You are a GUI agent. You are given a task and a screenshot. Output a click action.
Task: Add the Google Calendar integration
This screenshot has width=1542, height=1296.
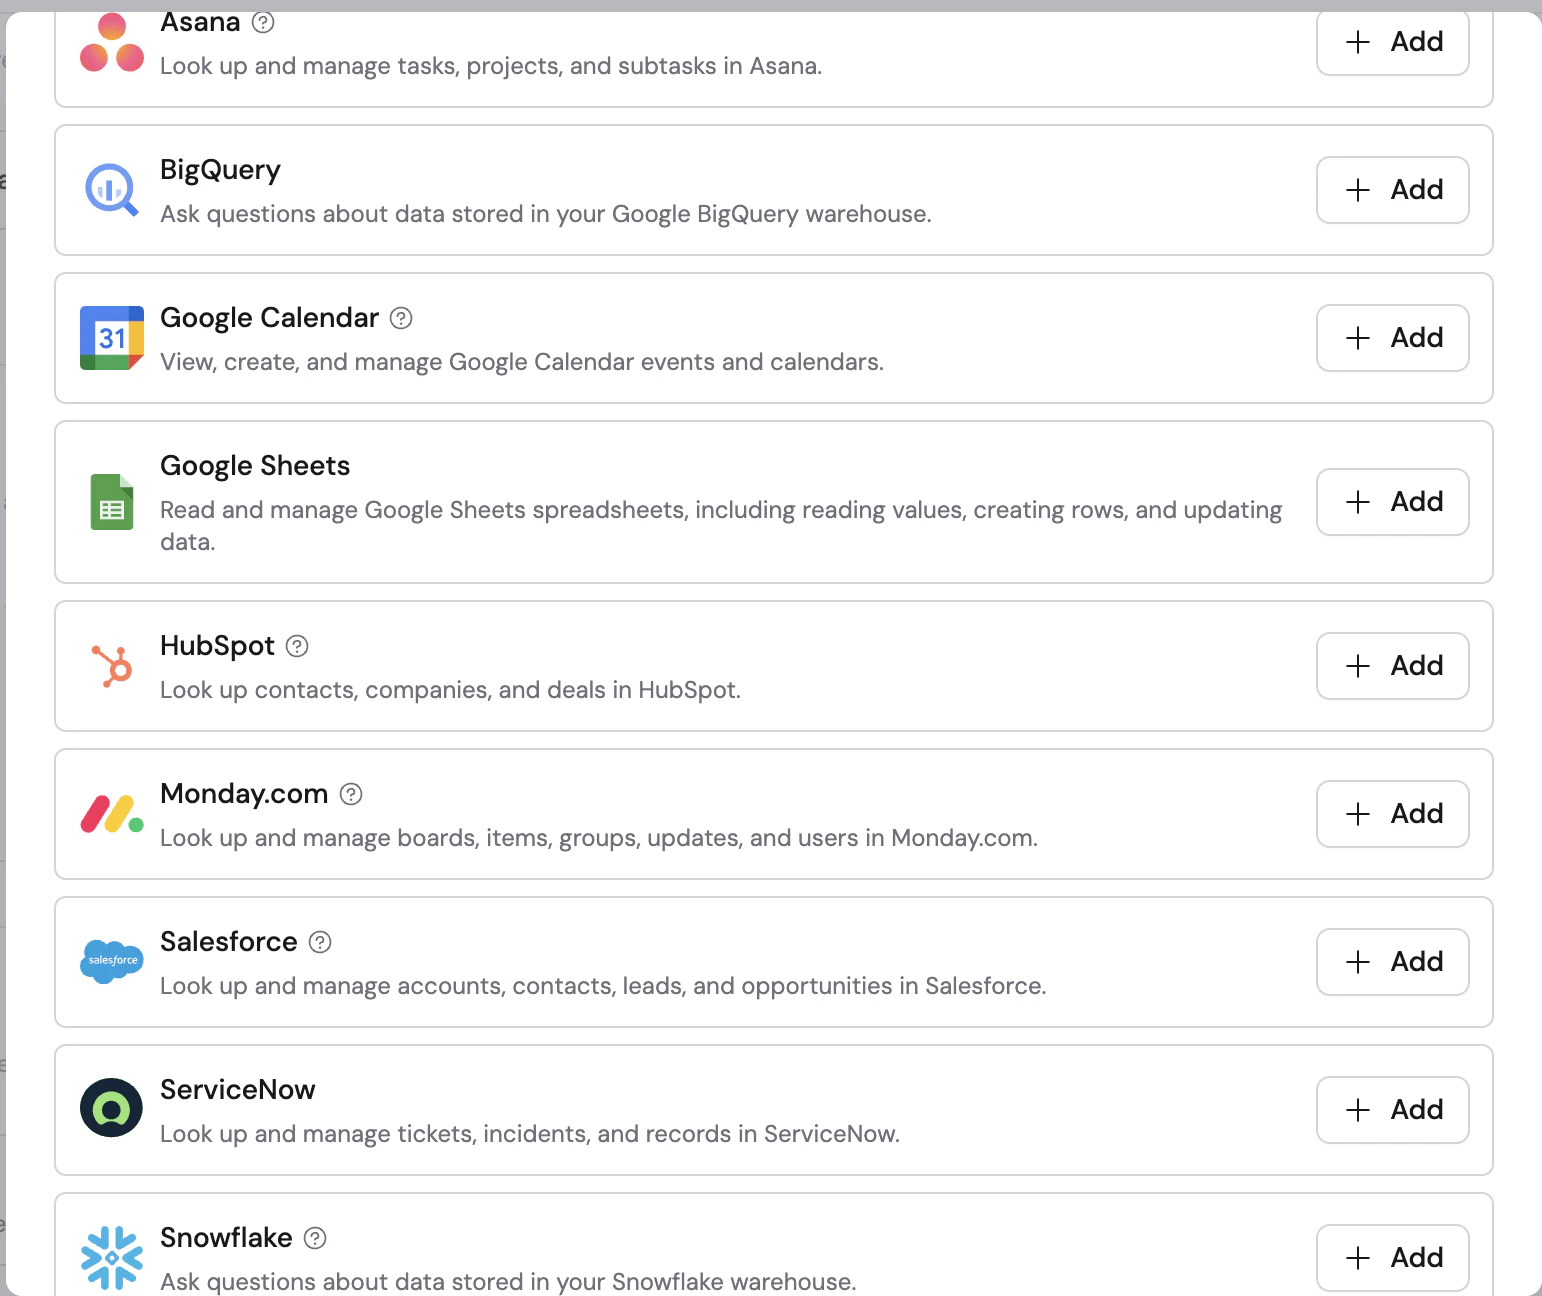click(x=1393, y=338)
